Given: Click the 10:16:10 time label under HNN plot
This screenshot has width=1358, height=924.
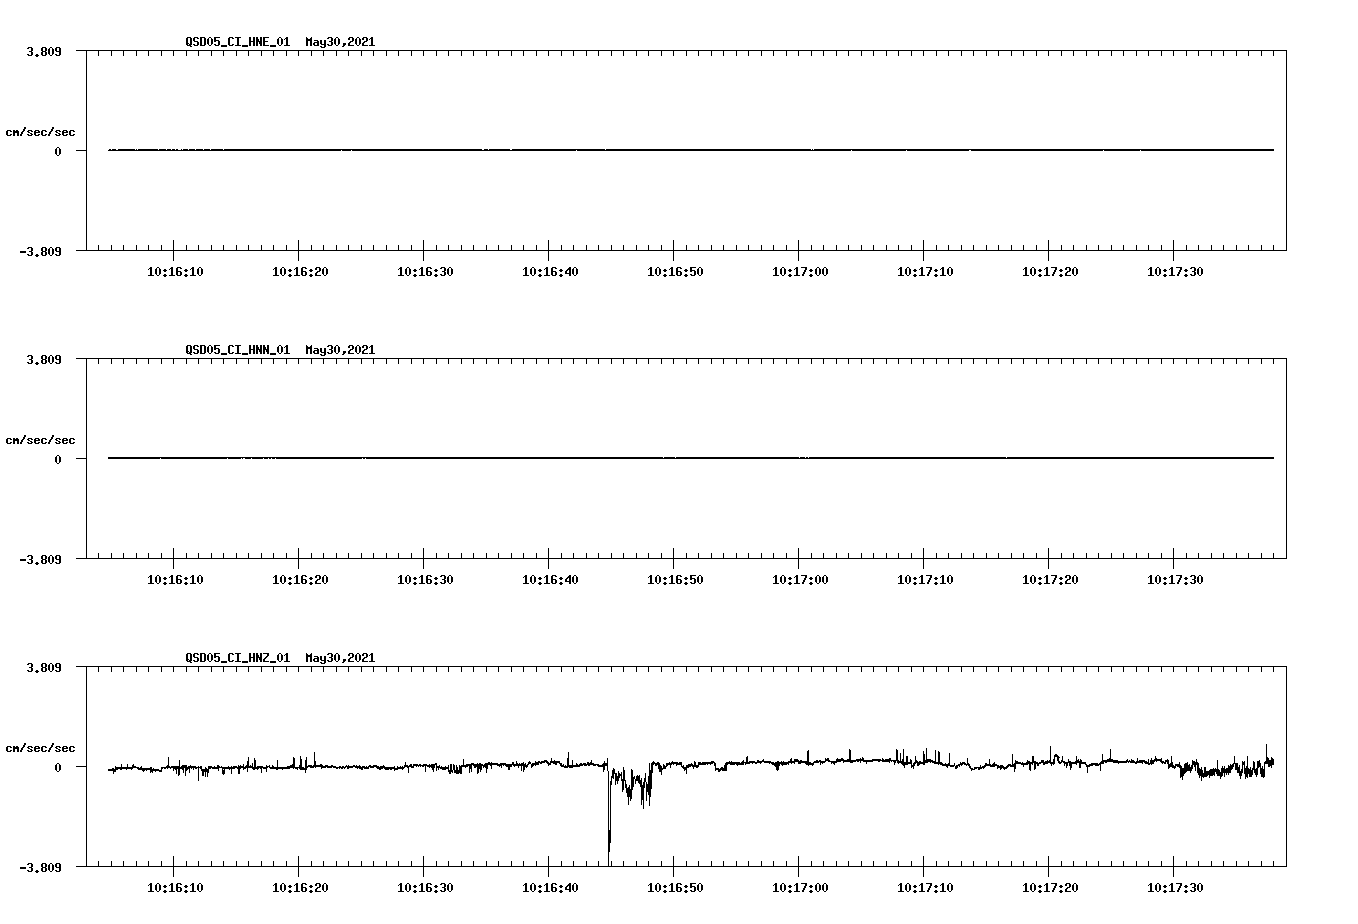Looking at the screenshot, I should (x=175, y=580).
